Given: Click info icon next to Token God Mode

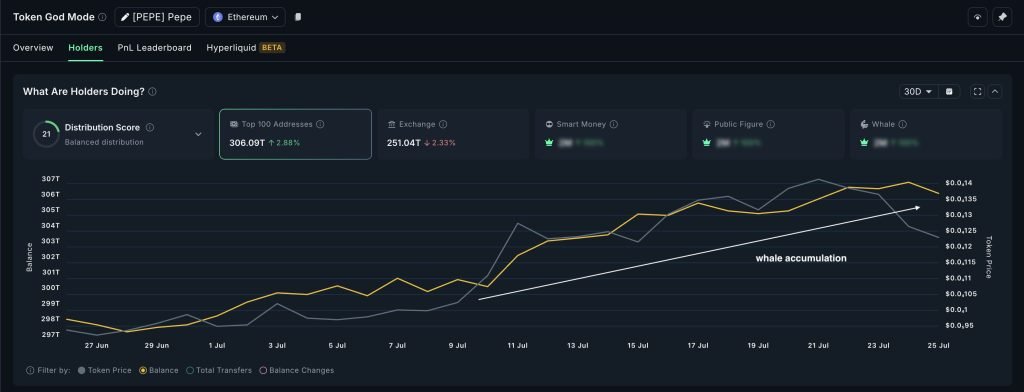Looking at the screenshot, I should [x=102, y=18].
